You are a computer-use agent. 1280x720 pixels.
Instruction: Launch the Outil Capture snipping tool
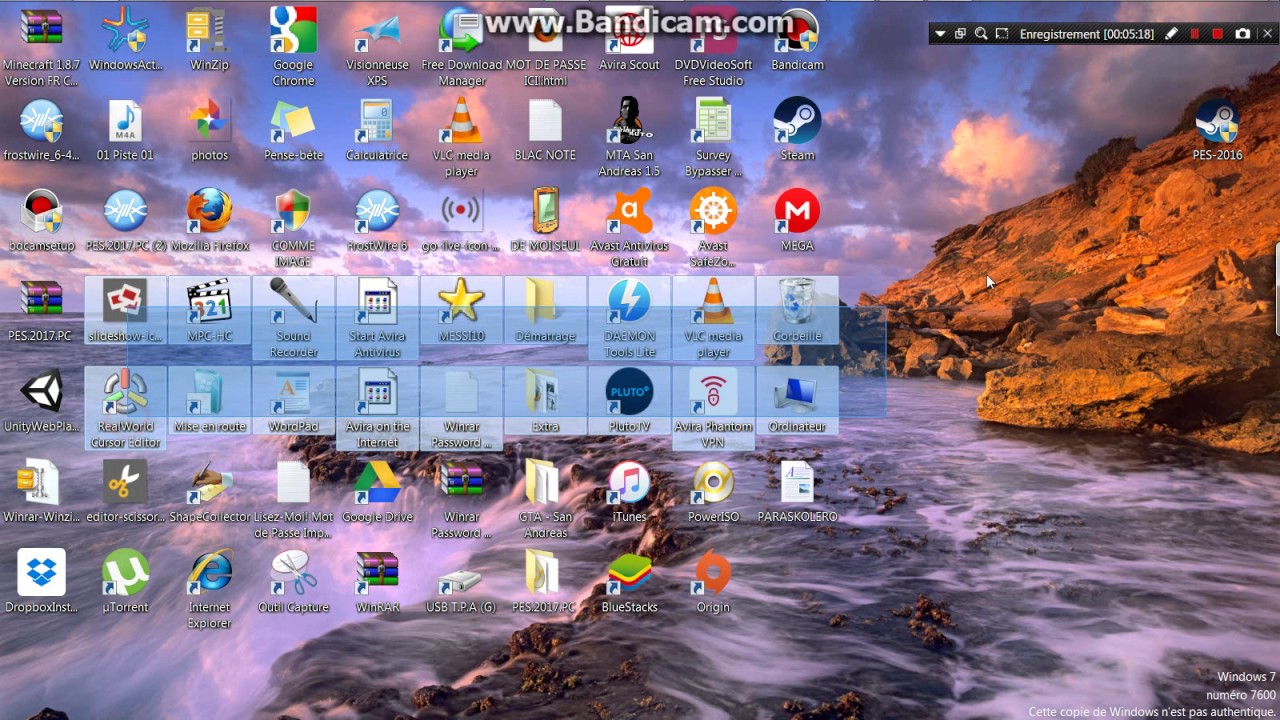click(x=293, y=572)
